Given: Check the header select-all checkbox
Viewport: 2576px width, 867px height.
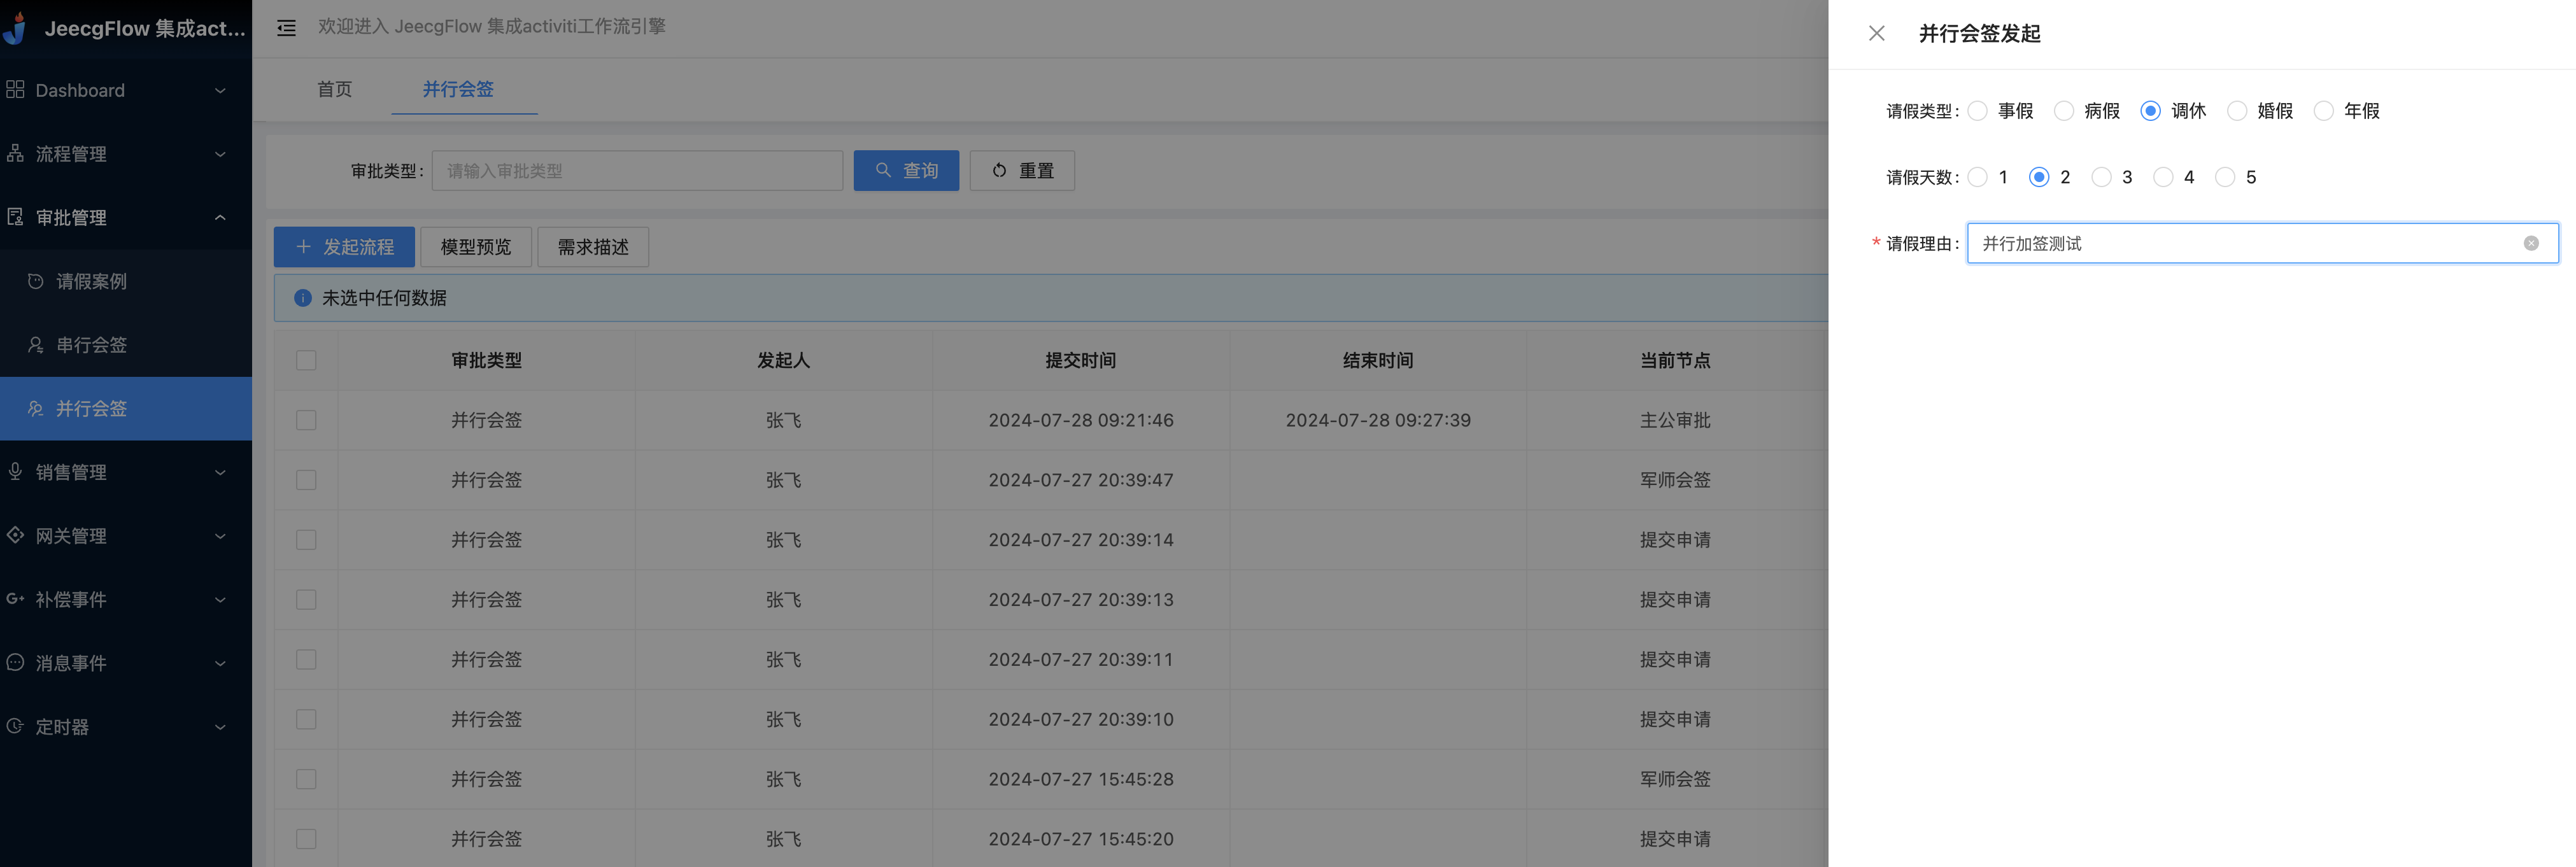Looking at the screenshot, I should coord(306,360).
